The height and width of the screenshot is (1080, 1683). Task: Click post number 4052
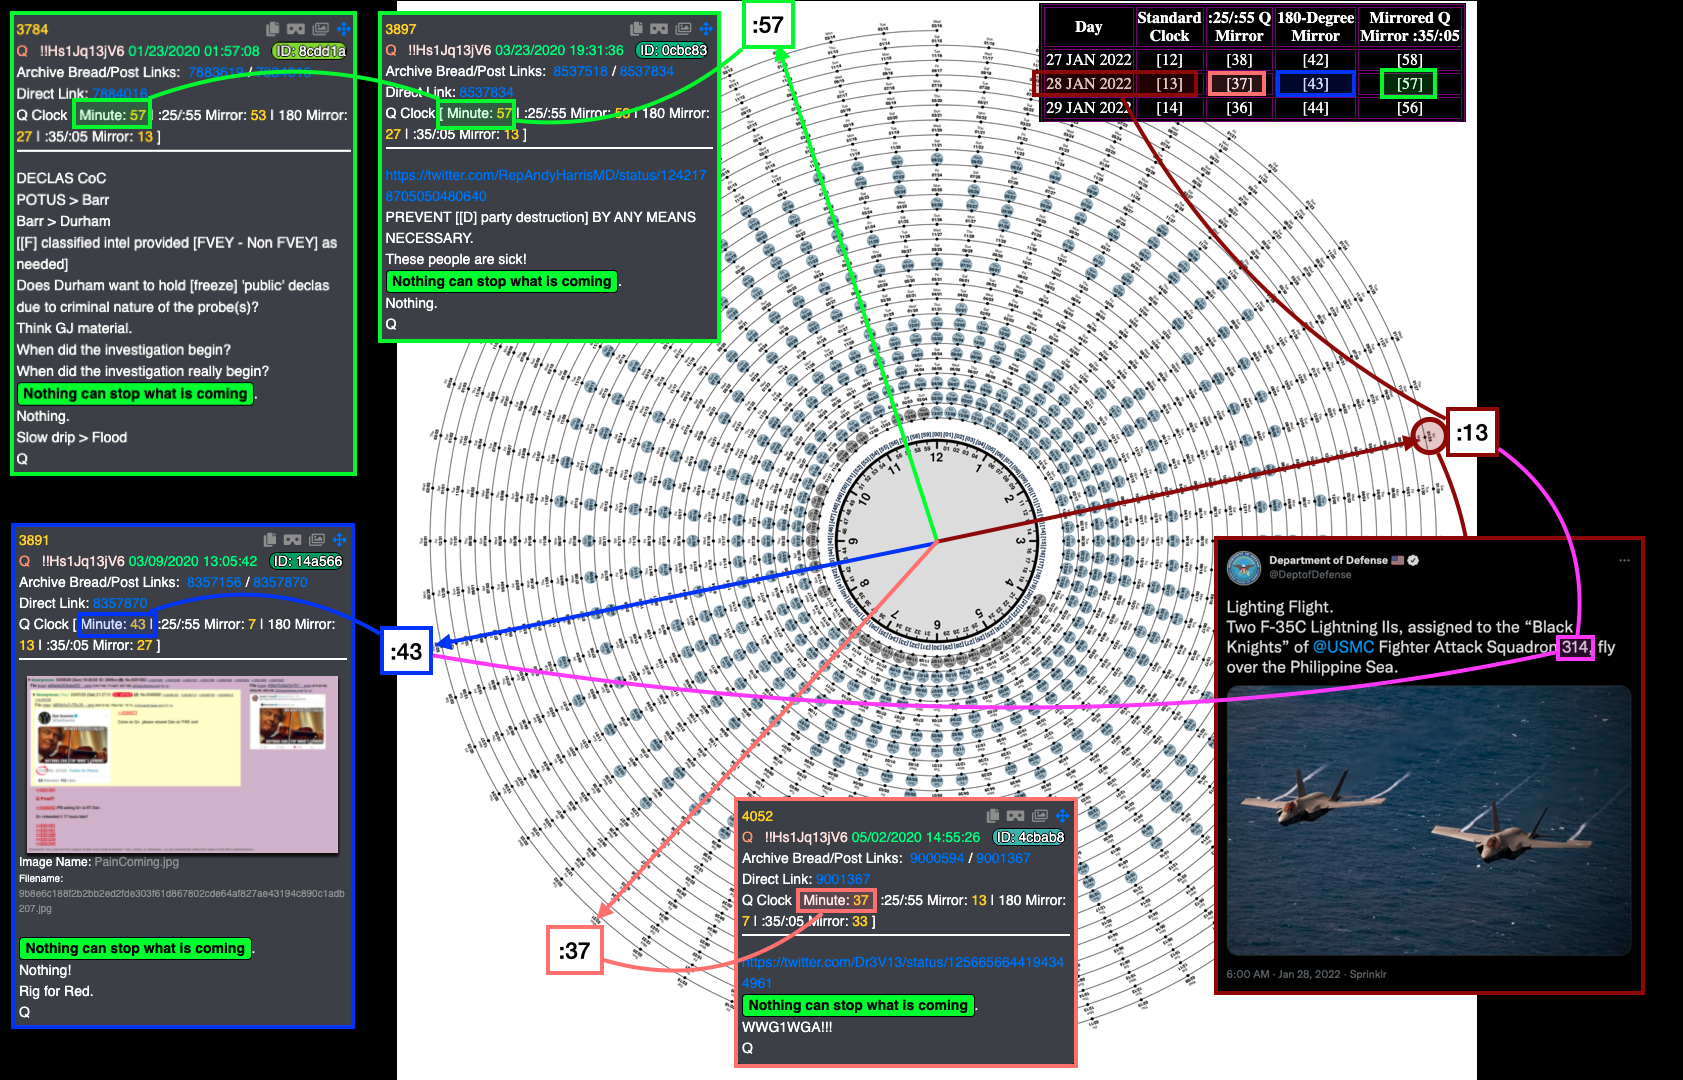[x=757, y=816]
